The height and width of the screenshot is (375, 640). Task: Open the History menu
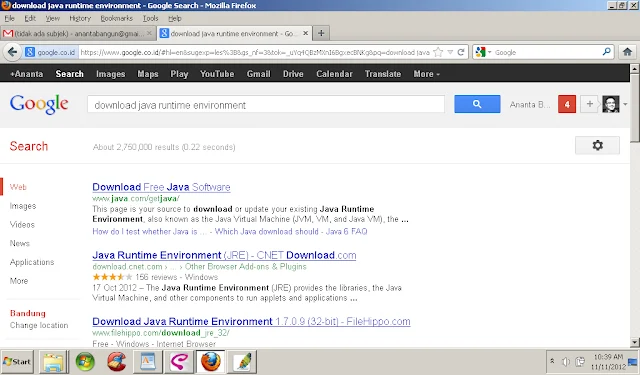pyautogui.click(x=80, y=18)
